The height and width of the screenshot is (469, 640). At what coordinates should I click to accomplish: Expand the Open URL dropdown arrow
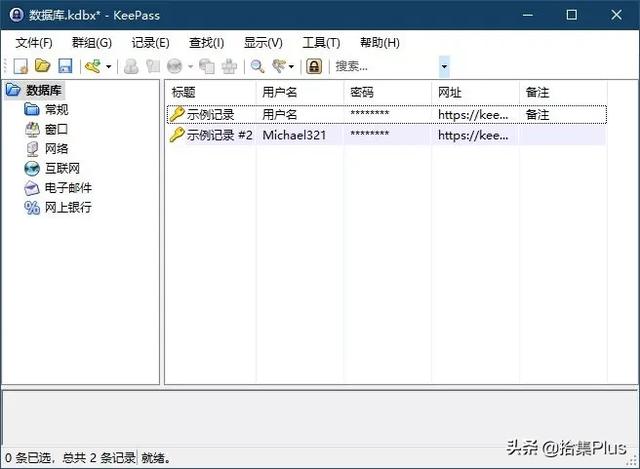click(190, 67)
